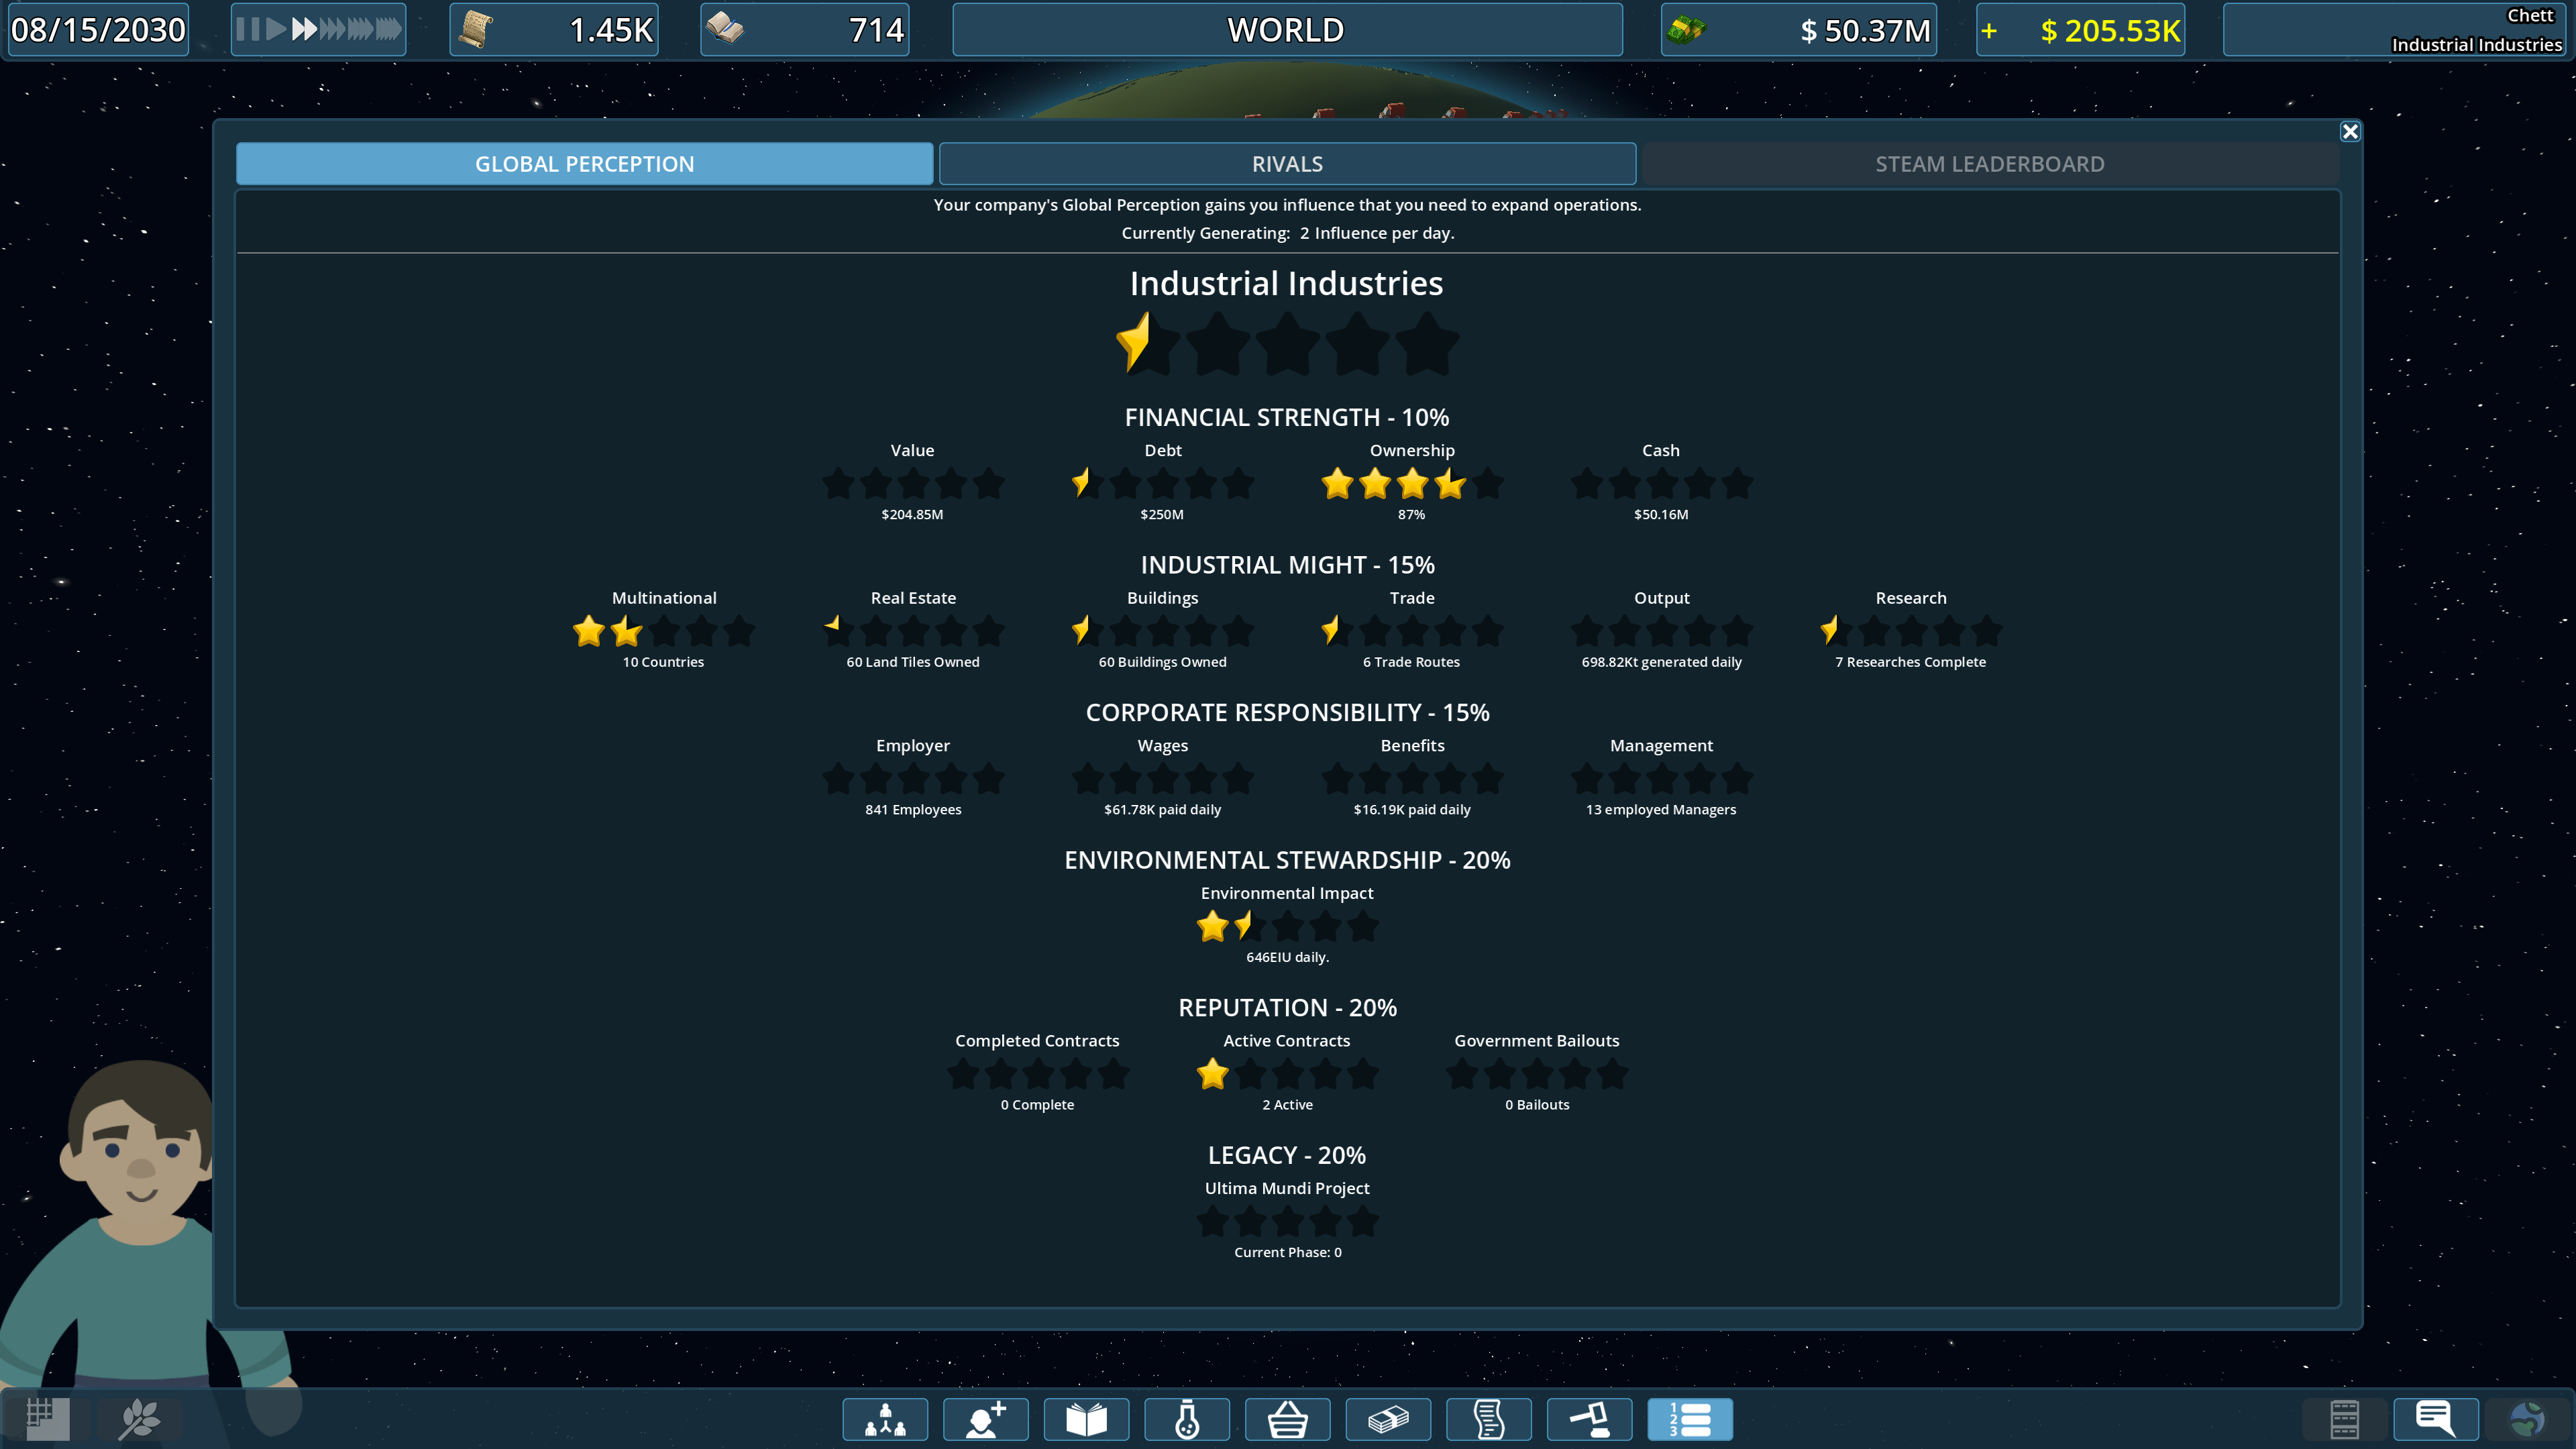Click the Industrial Industries overall star rating

click(1287, 343)
